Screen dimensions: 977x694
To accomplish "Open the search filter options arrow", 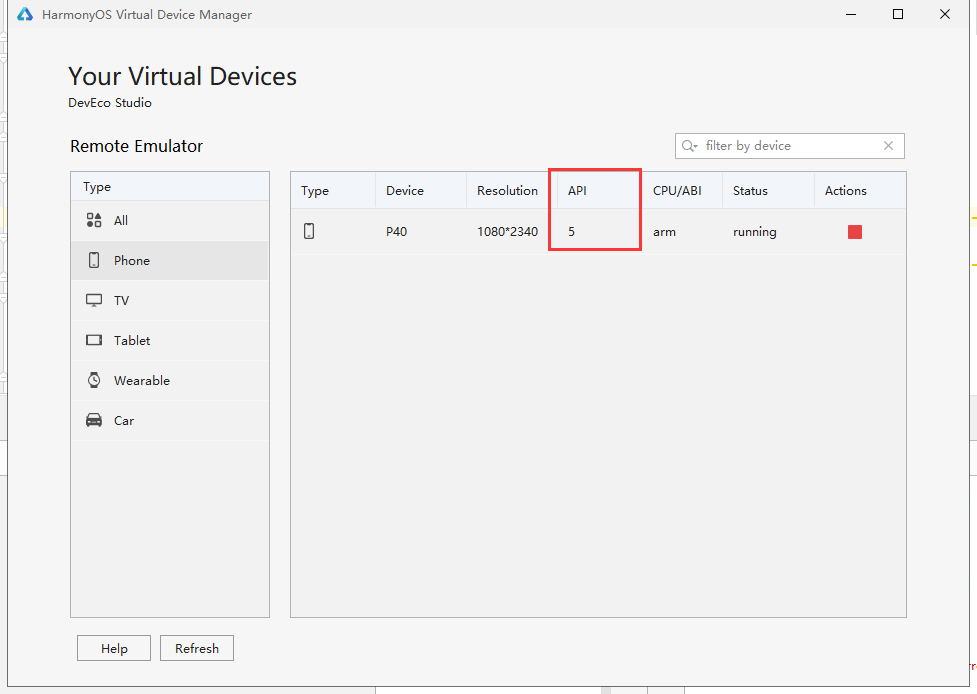I will tap(689, 146).
